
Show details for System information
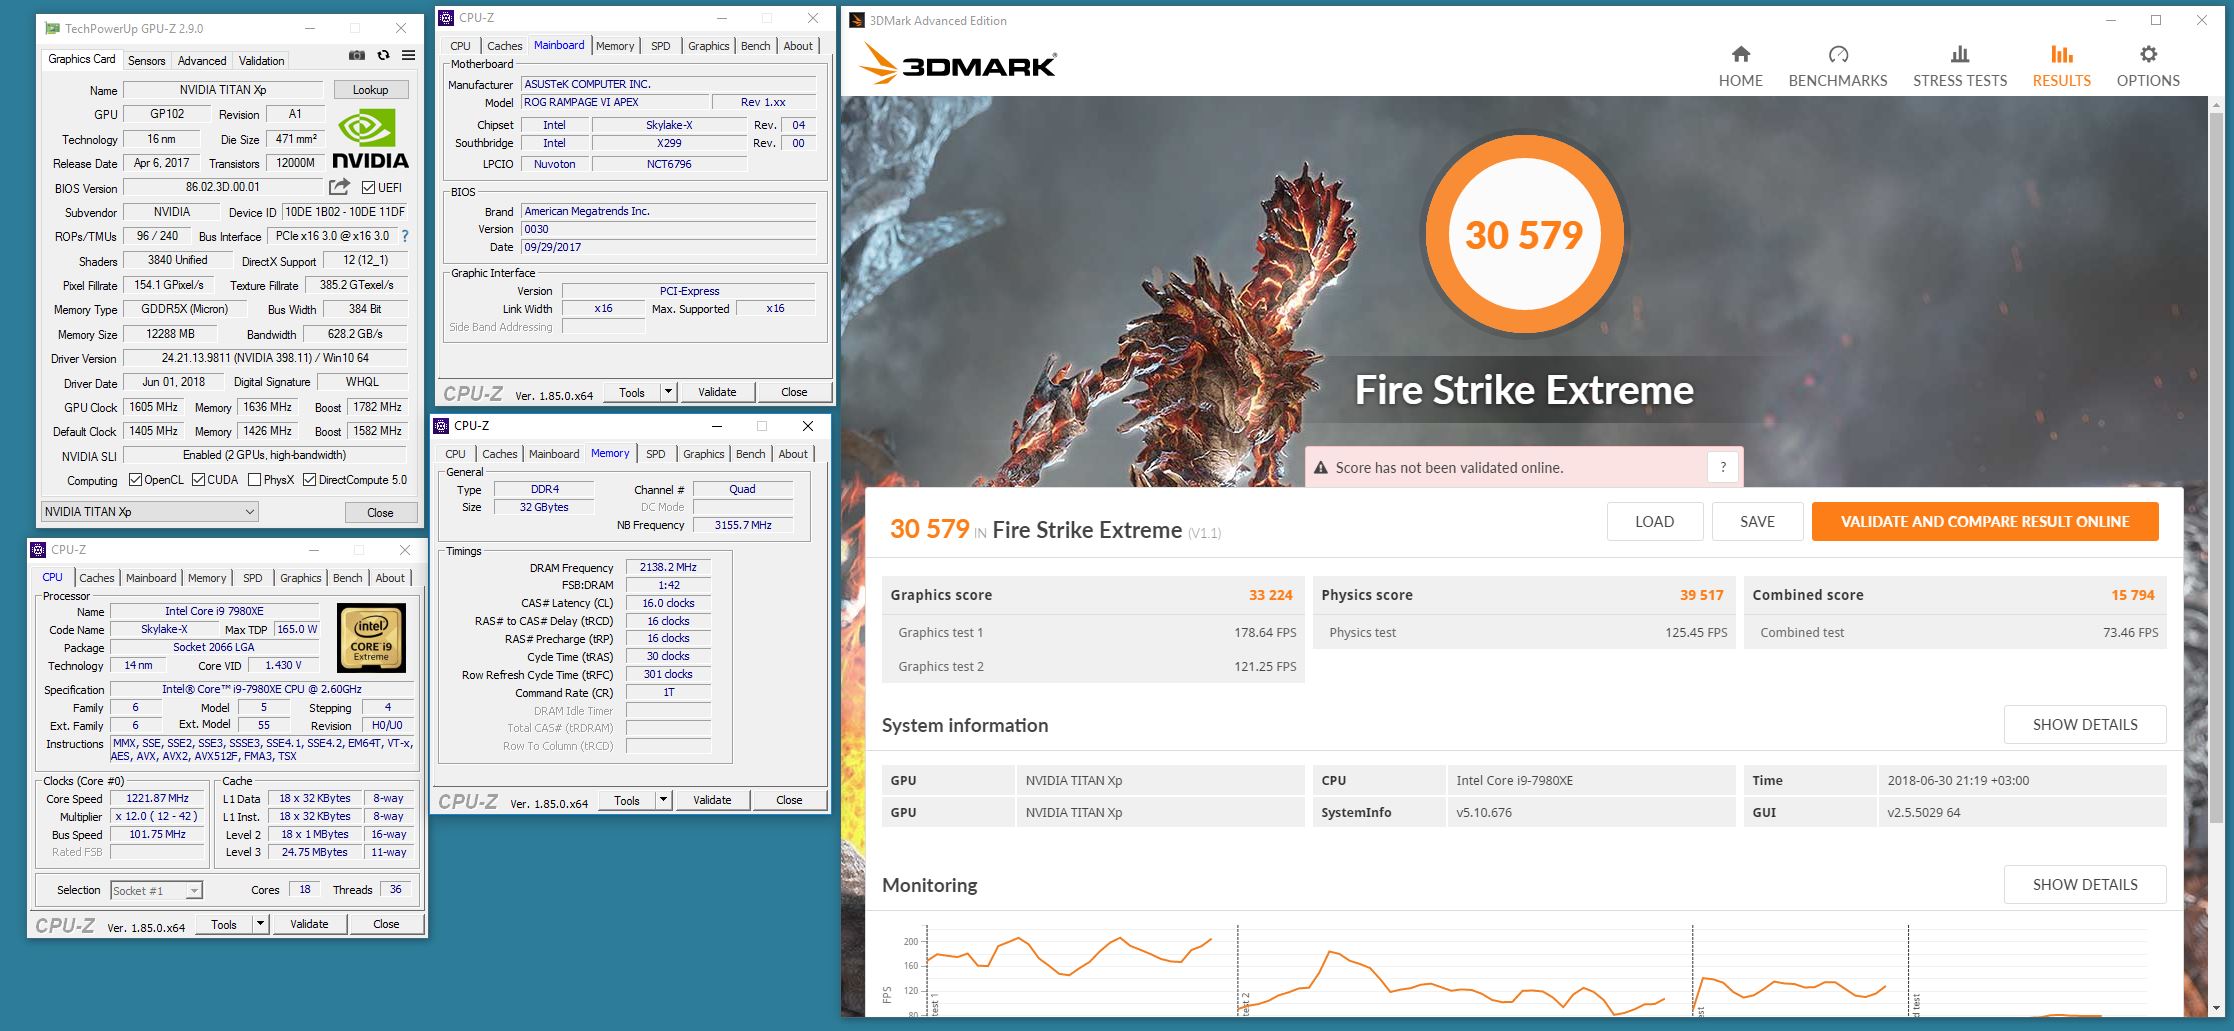pos(2085,724)
